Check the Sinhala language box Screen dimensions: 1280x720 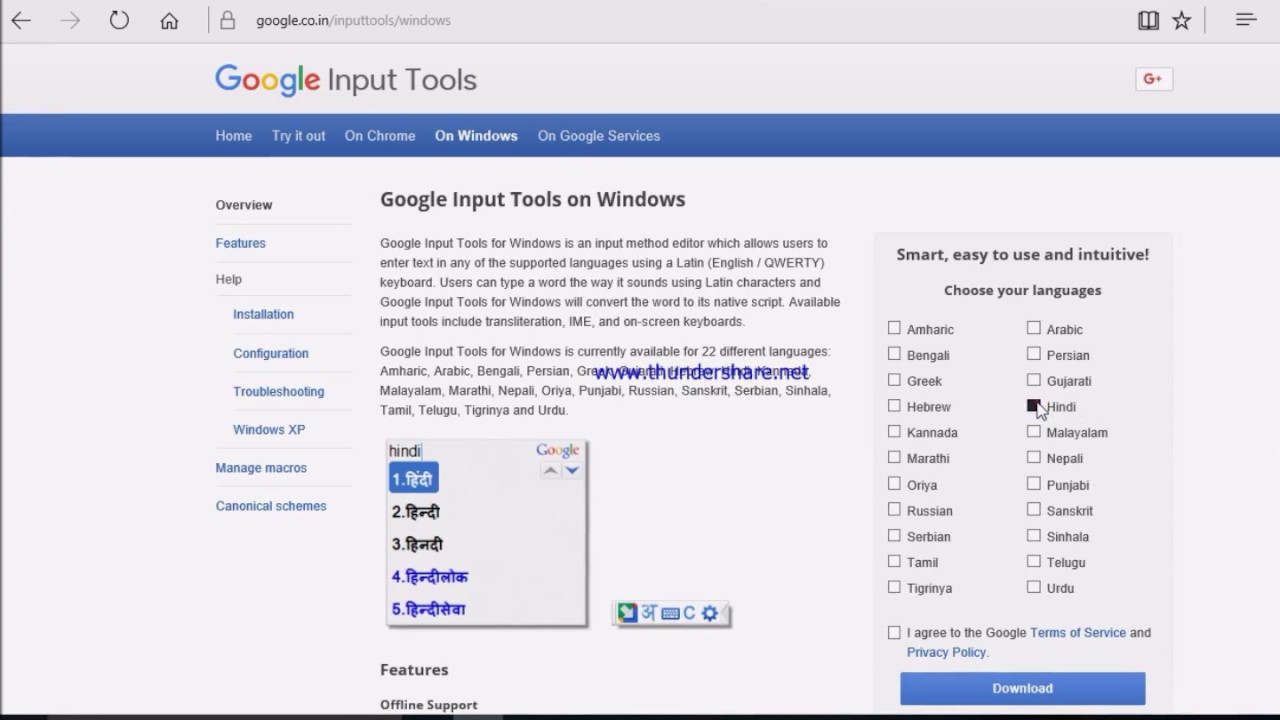tap(1033, 536)
